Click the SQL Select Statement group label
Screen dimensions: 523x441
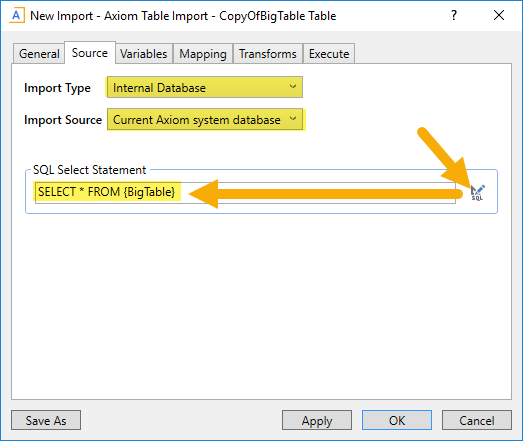90,170
